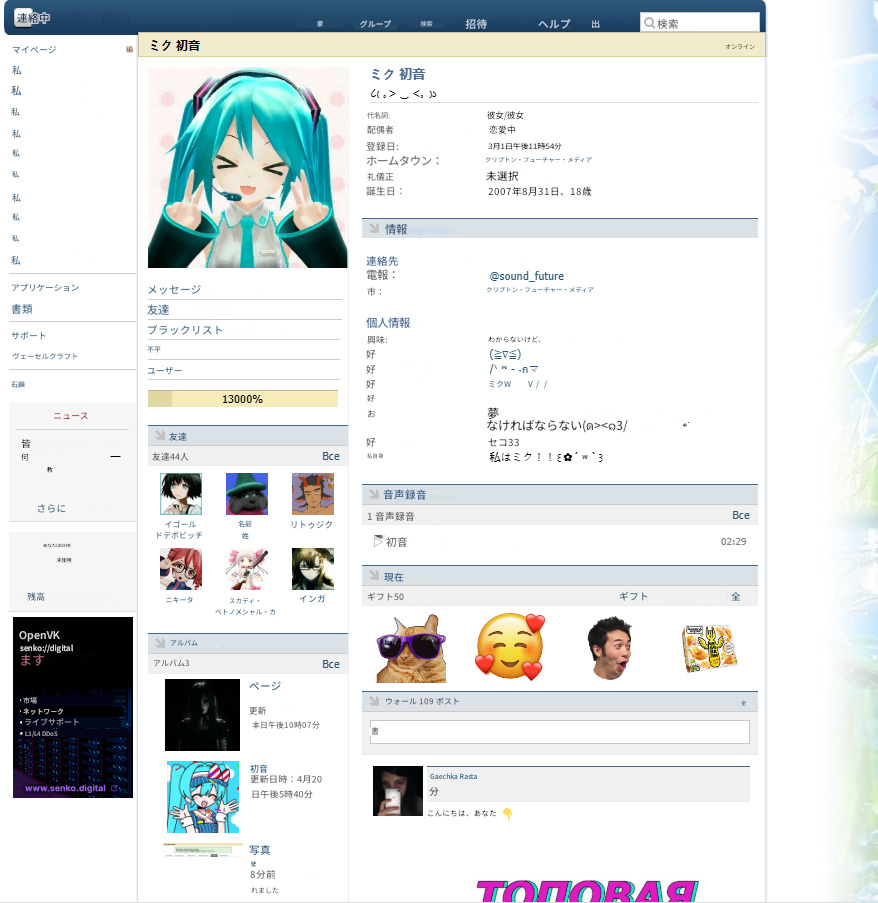Open Gaechka Rasta's post avatar
This screenshot has width=878, height=903.
tap(398, 791)
